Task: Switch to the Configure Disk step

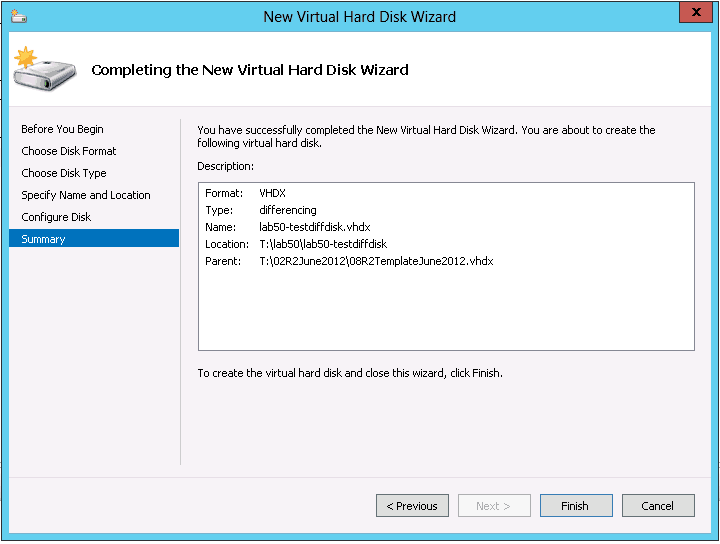Action: pyautogui.click(x=56, y=217)
